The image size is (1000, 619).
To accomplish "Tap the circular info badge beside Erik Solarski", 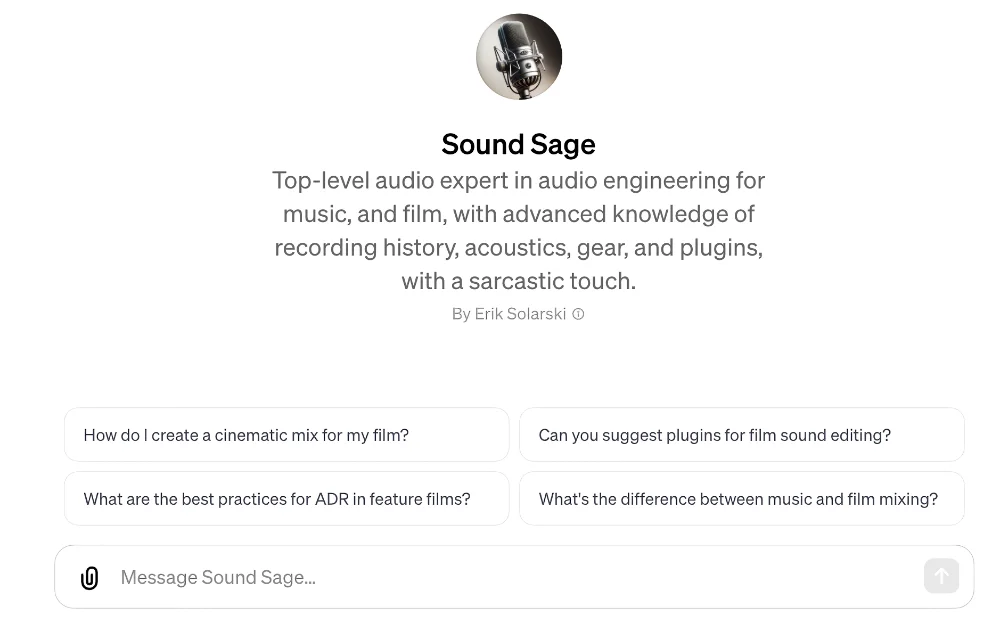I will pyautogui.click(x=578, y=313).
